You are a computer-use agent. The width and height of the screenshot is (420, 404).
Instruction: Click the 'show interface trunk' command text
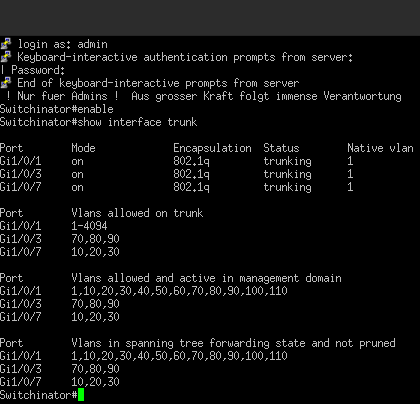pyautogui.click(x=137, y=122)
